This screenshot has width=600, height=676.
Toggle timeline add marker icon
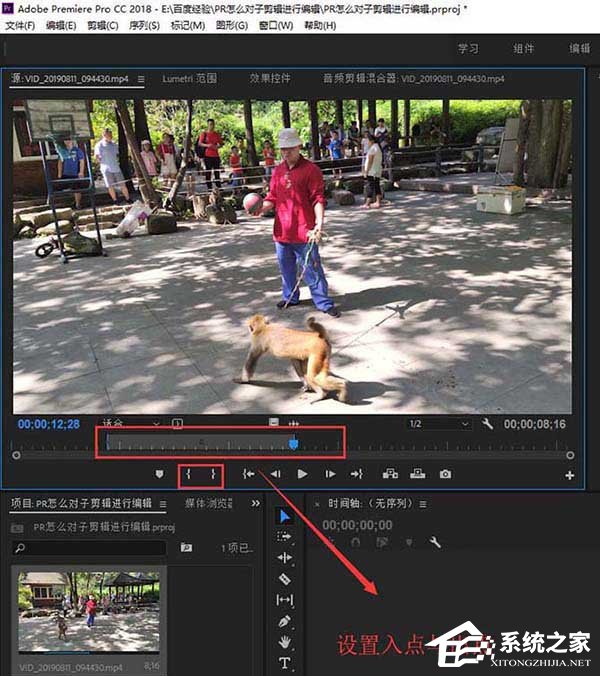coord(409,542)
